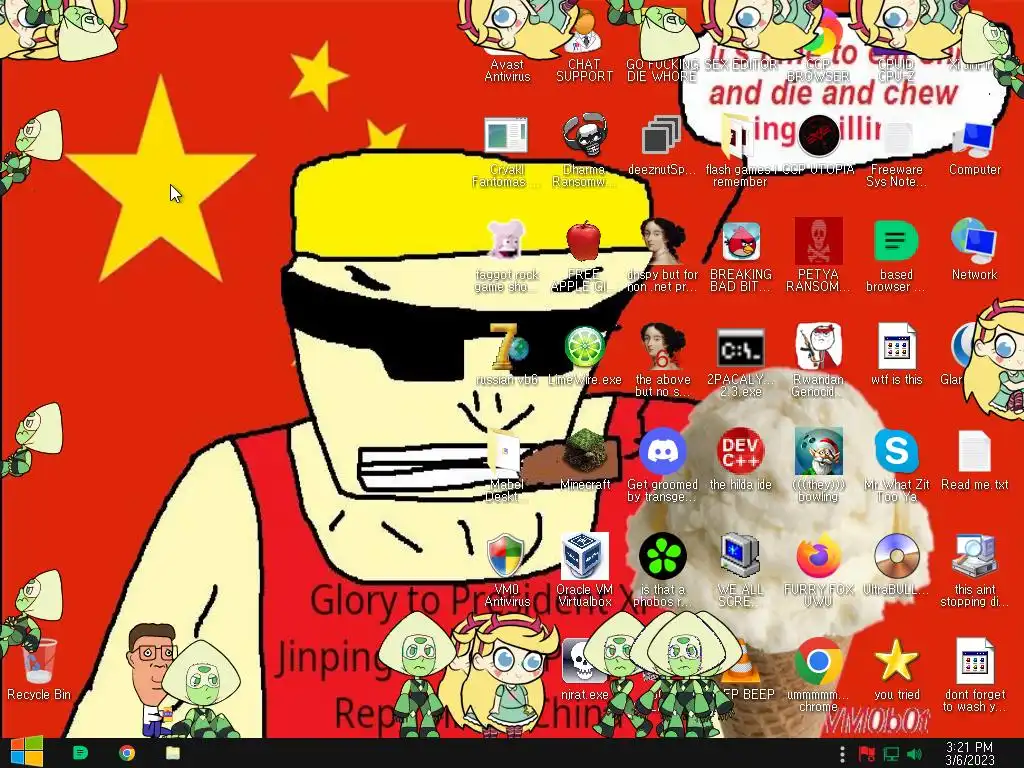Launch the Minecraft grass block icon

click(584, 460)
